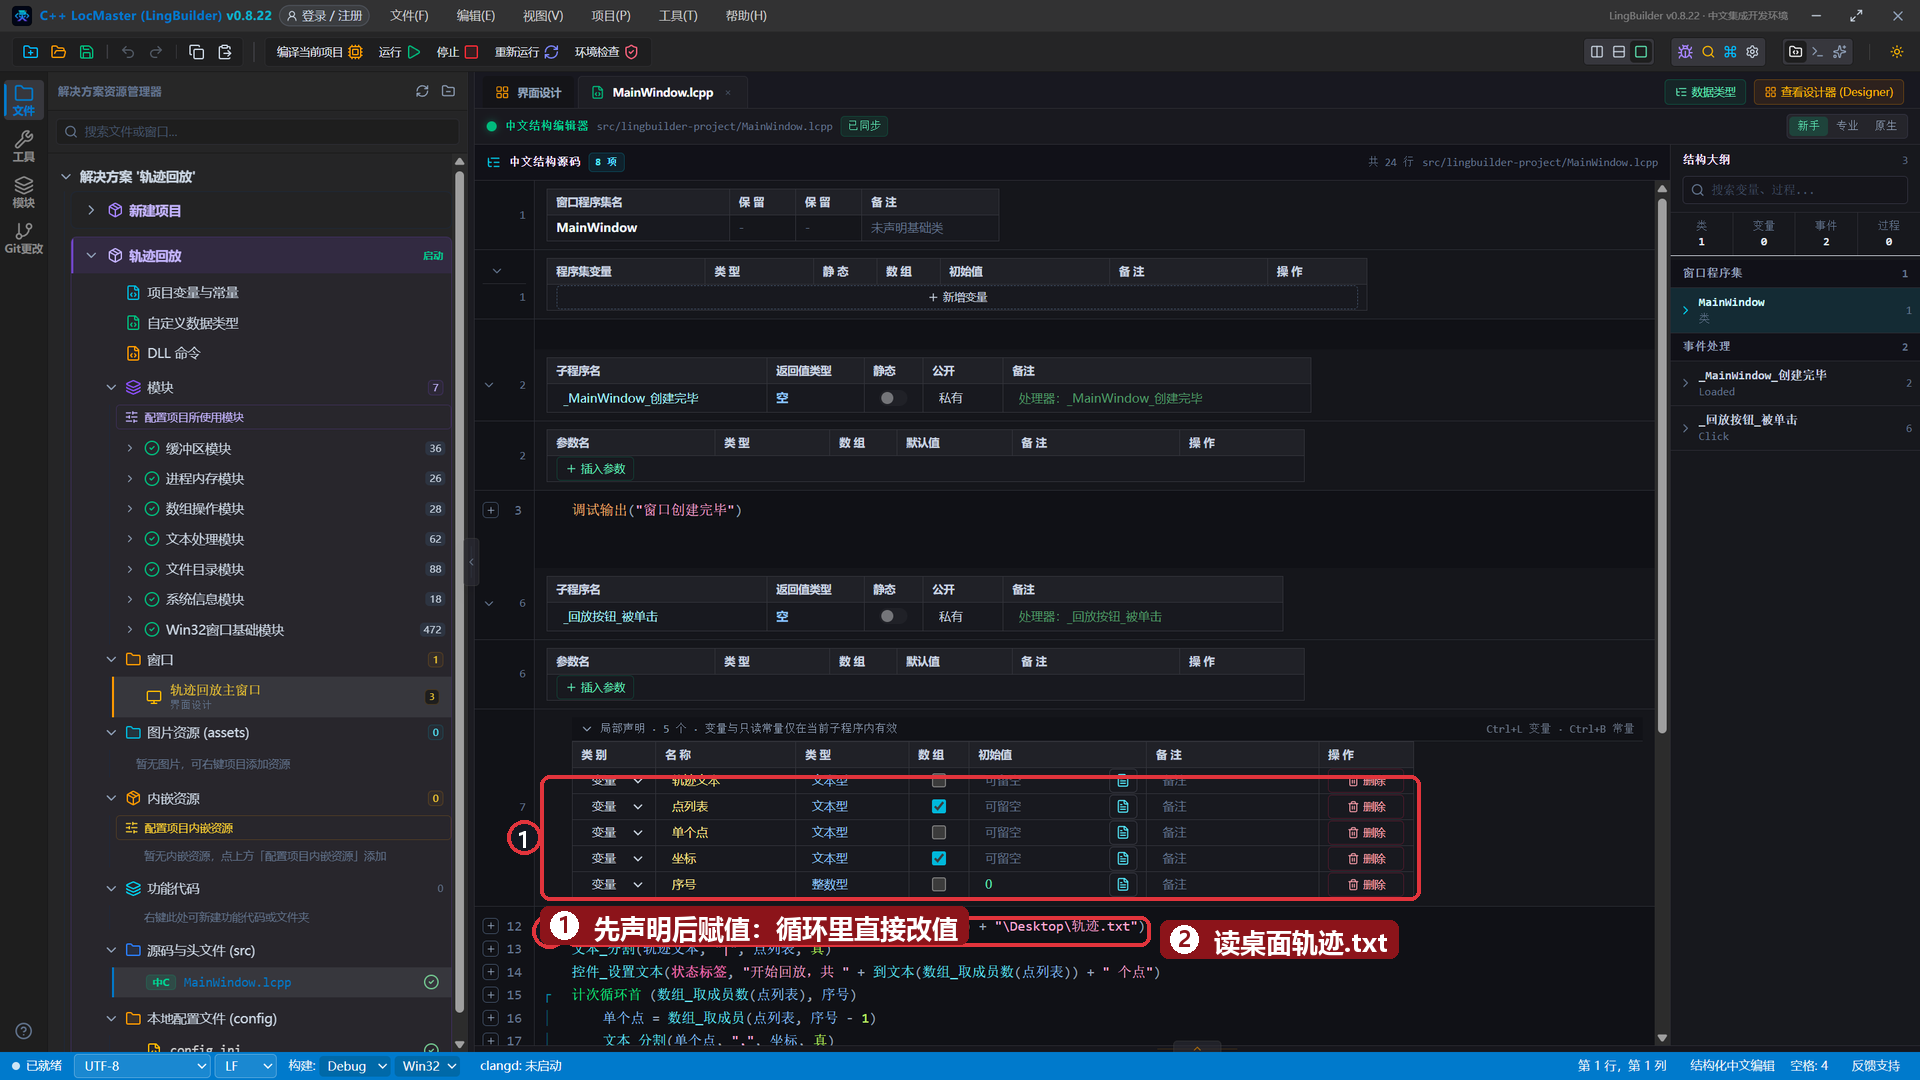The image size is (1920, 1080).
Task: Collapse the 模块 tree section
Action: (111, 387)
